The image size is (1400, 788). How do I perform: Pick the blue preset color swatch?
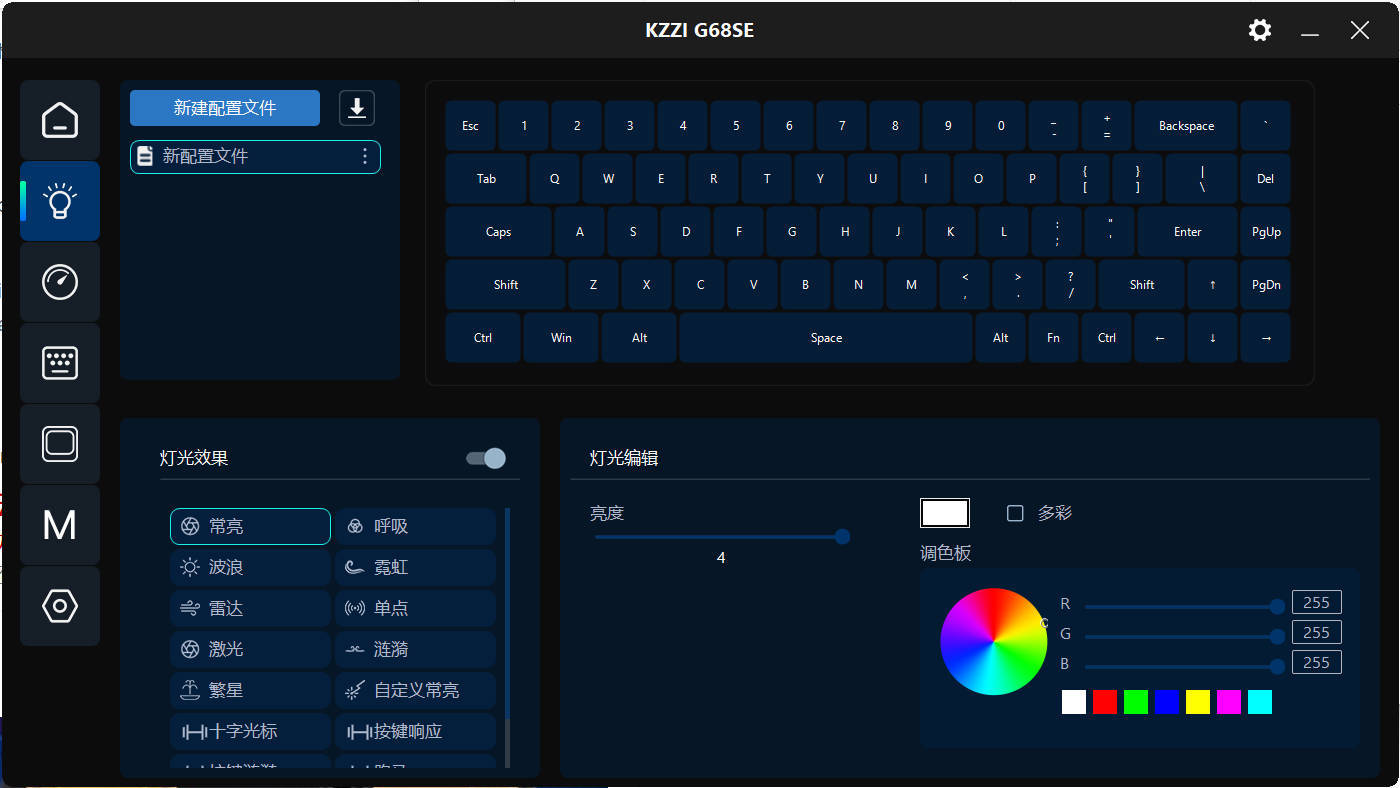click(1167, 702)
